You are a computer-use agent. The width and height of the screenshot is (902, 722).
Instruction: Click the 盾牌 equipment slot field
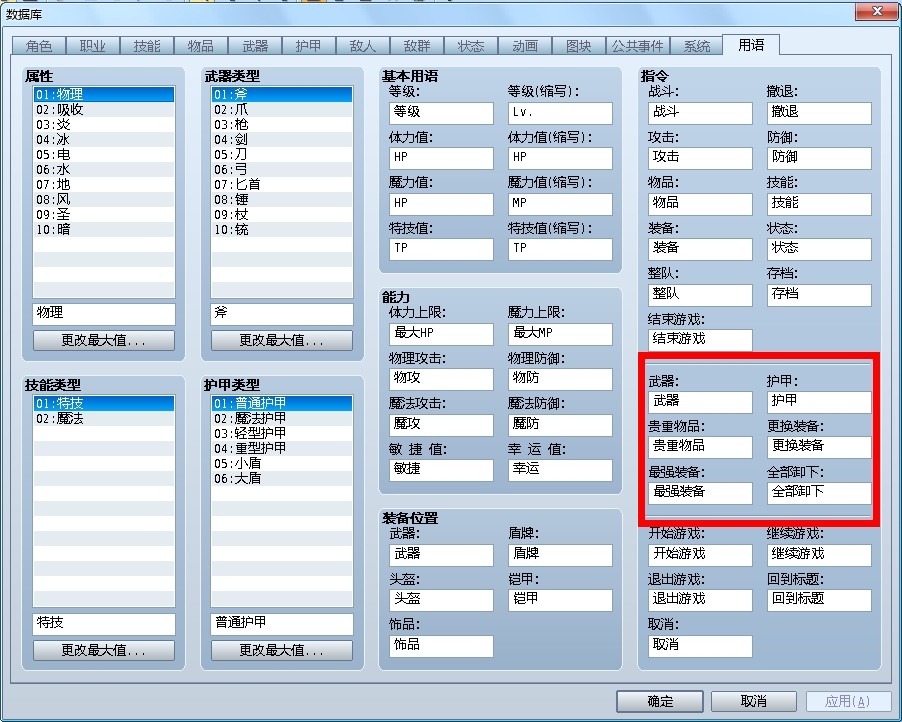(560, 555)
